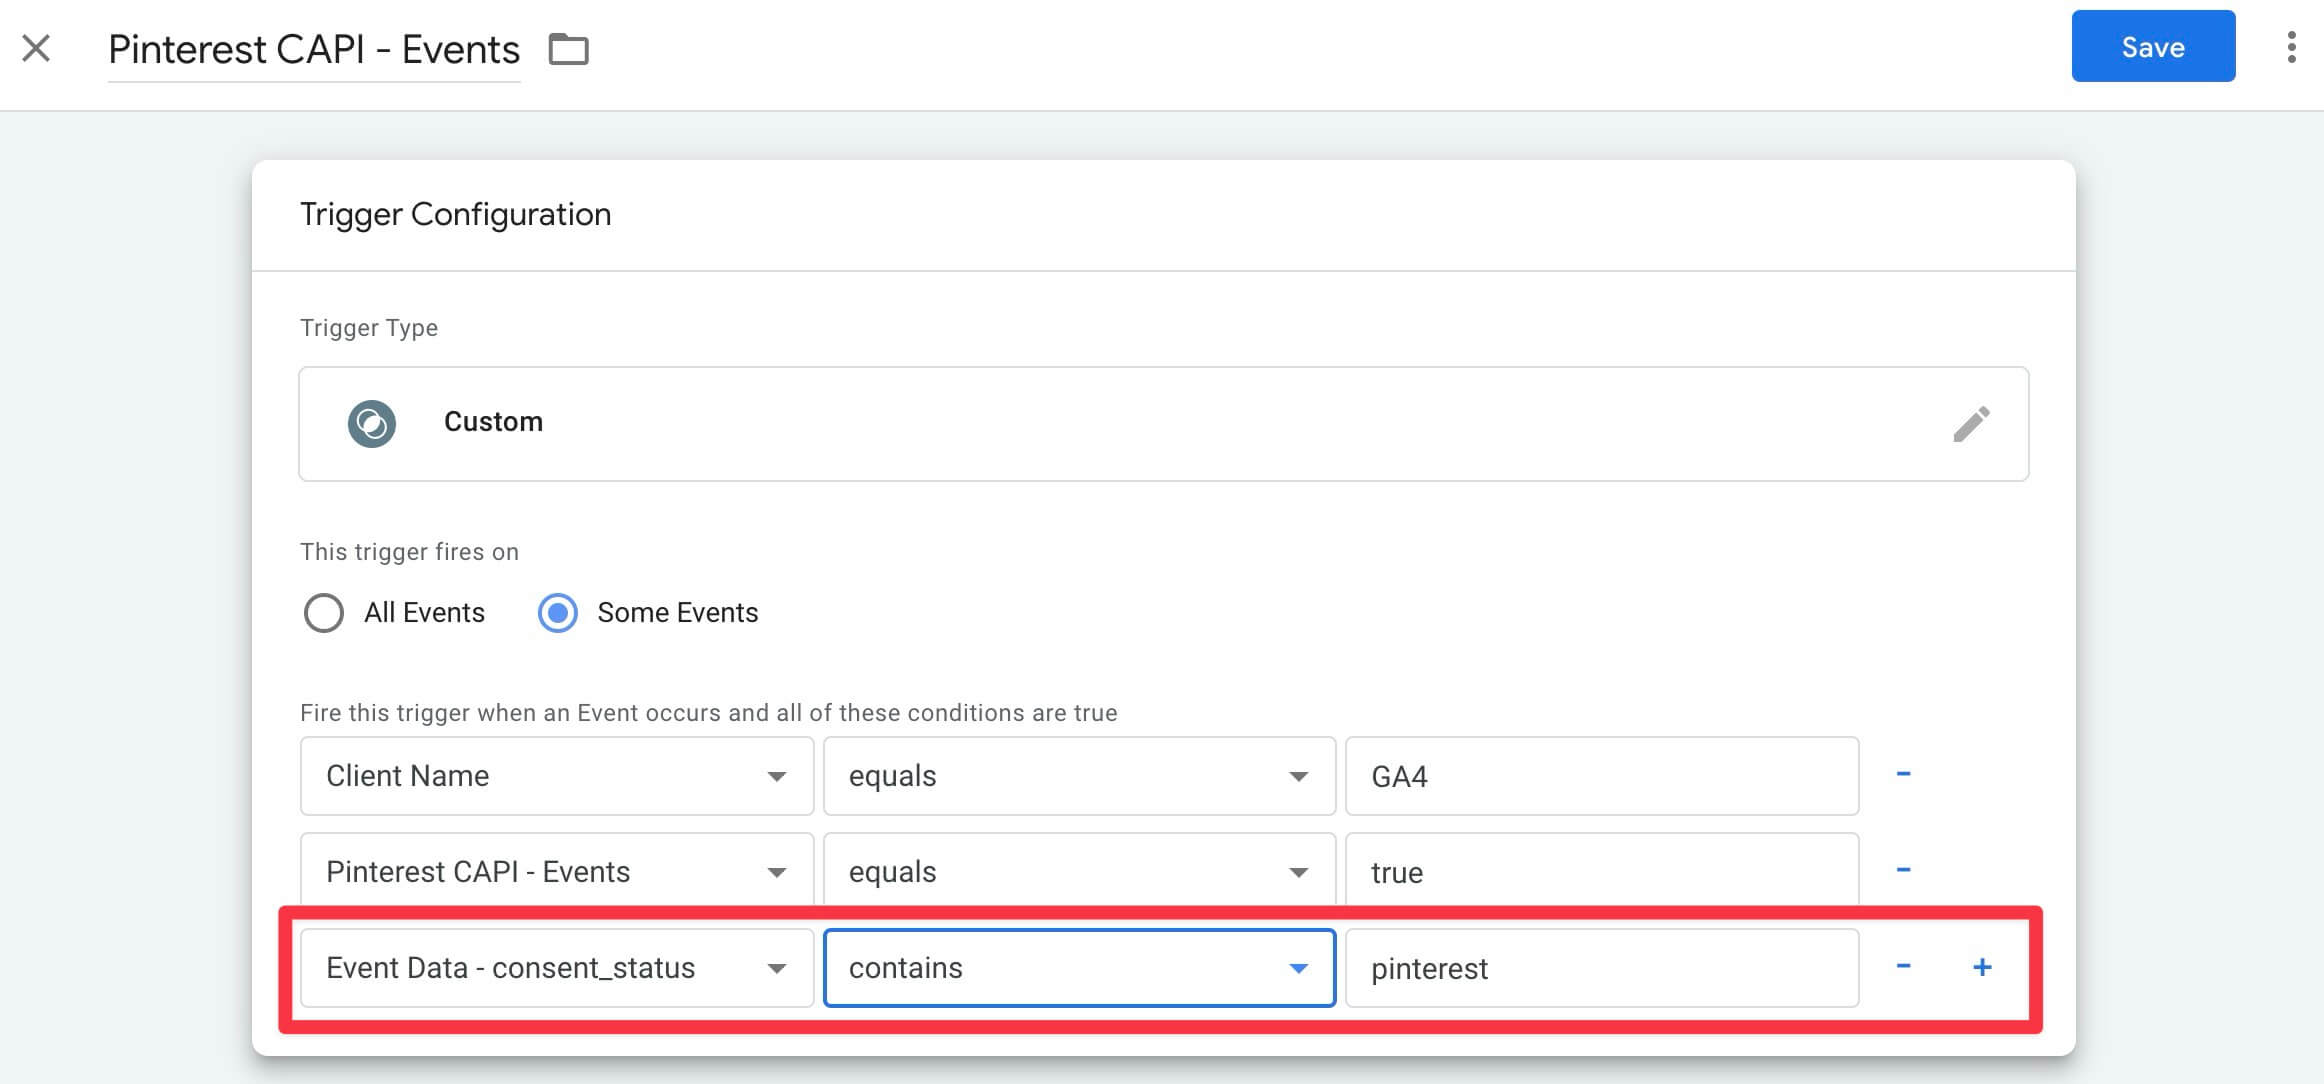Screen dimensions: 2324x1084
Task: Remove the Pinterest CAPI - Events condition row
Action: point(1903,870)
